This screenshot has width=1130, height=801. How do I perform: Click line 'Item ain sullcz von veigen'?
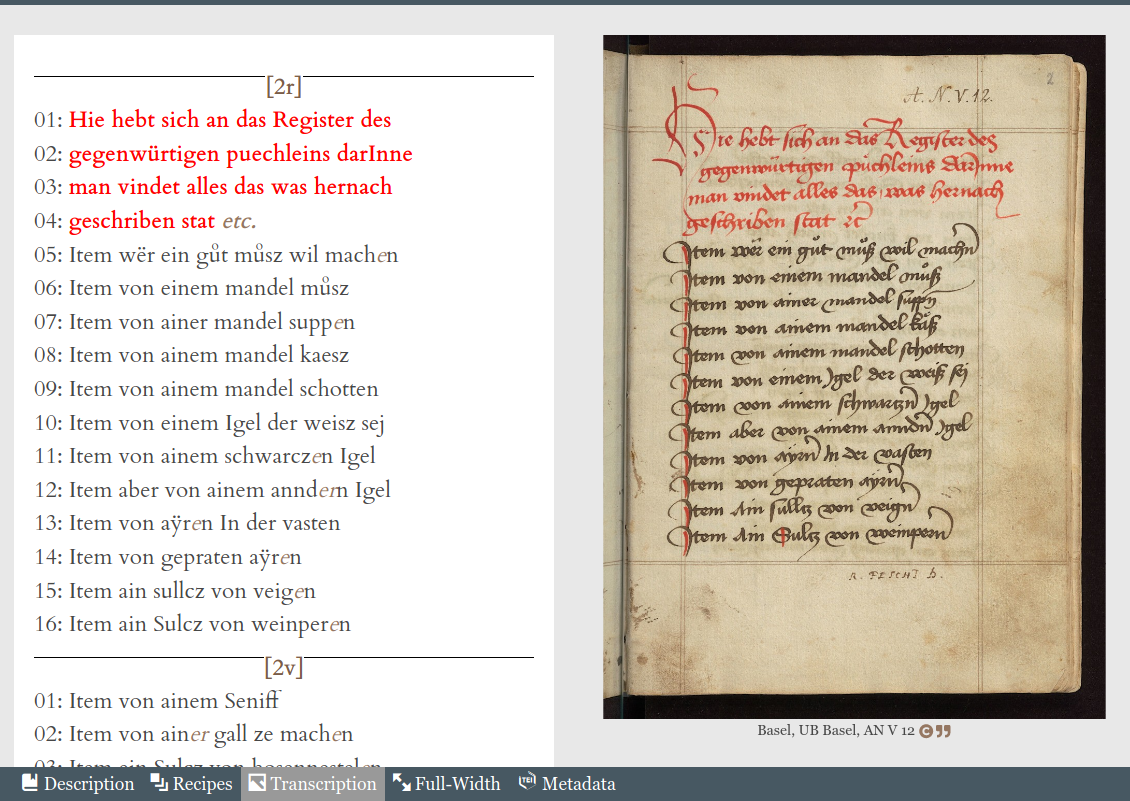(x=192, y=590)
